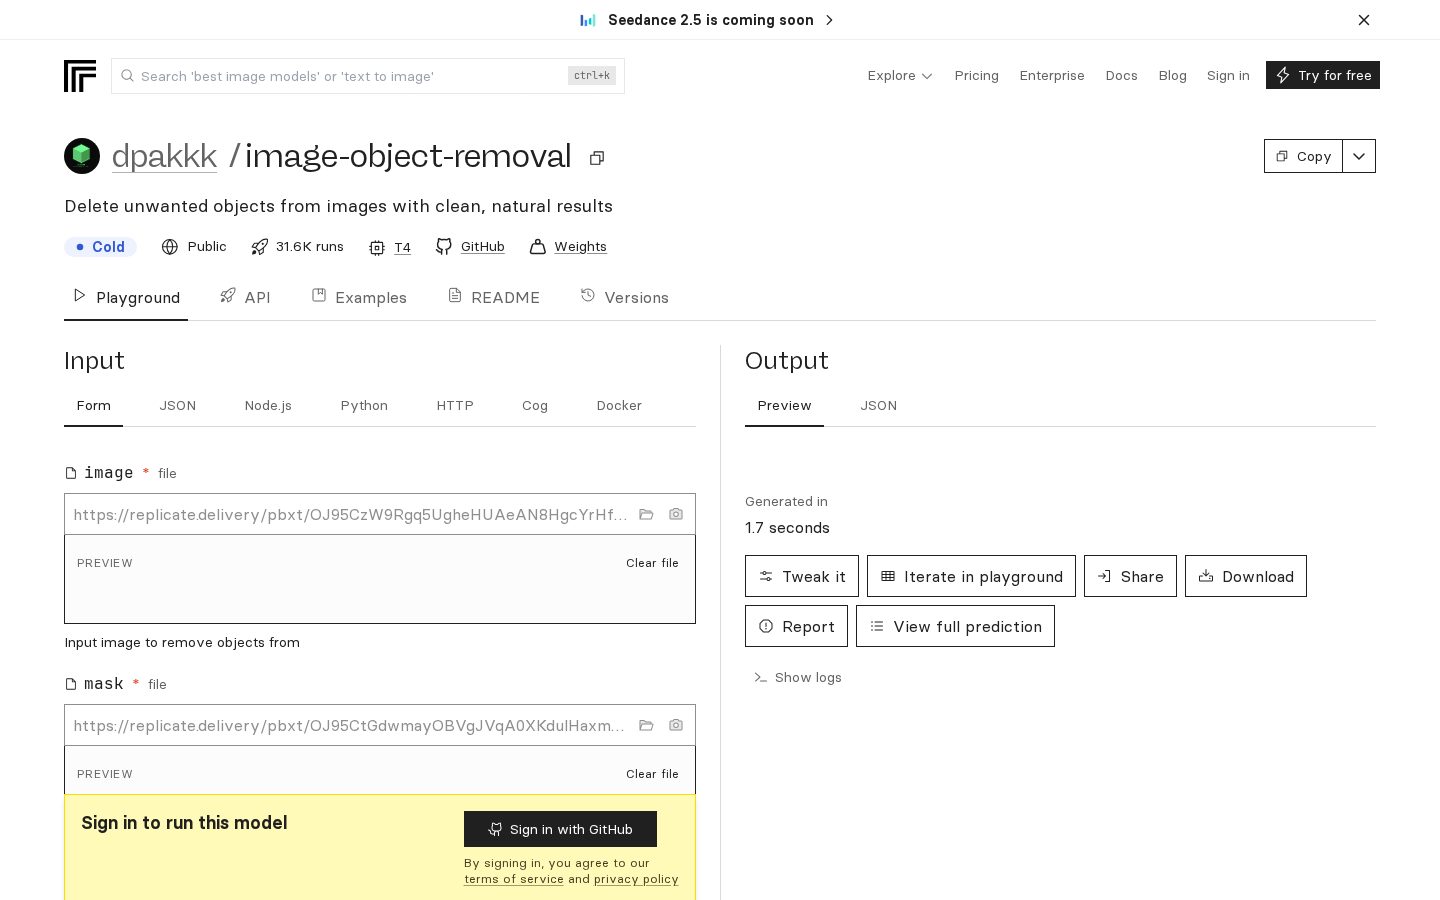Open the dpakkk avatar icon
This screenshot has width=1440, height=900.
pyautogui.click(x=82, y=156)
